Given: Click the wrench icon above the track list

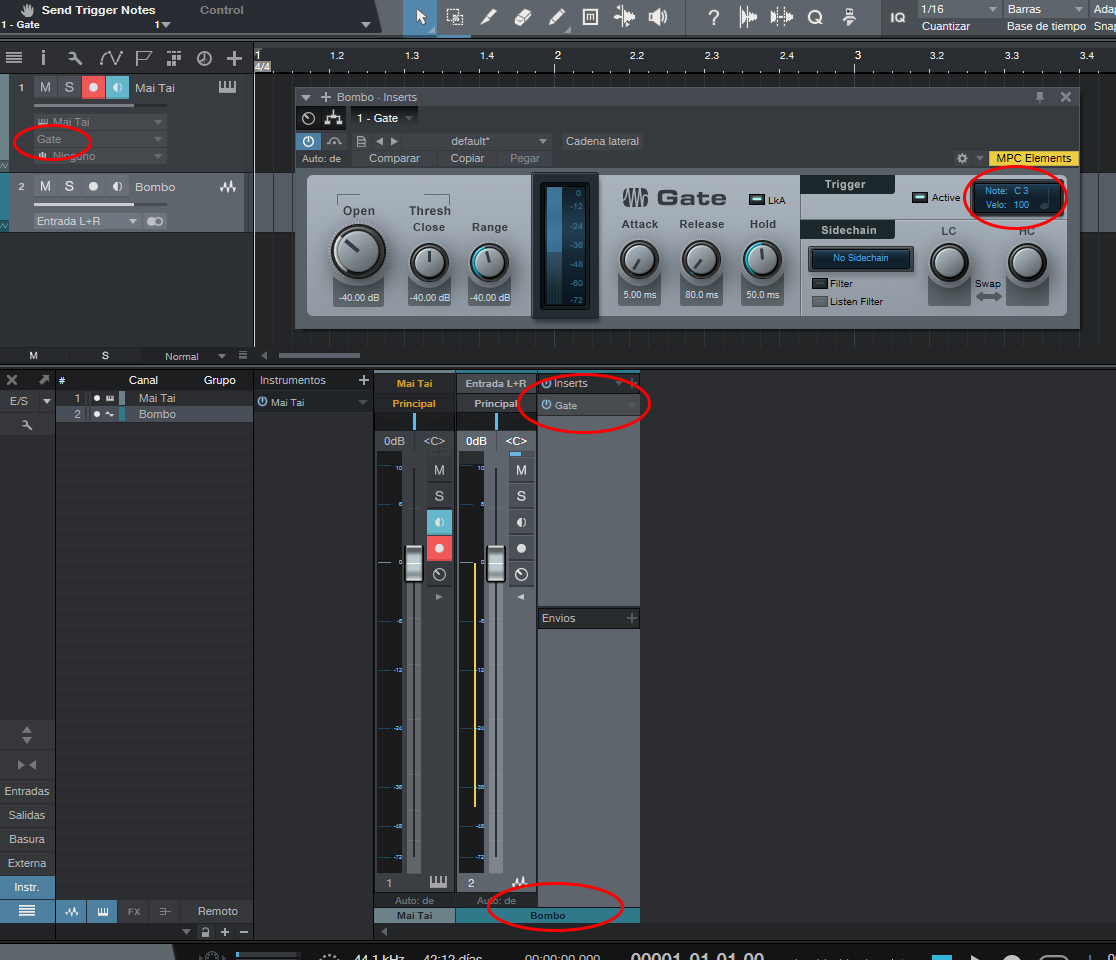Looking at the screenshot, I should click(x=75, y=58).
